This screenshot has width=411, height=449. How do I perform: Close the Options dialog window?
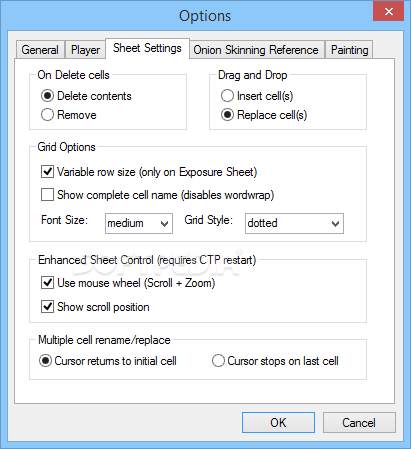[388, 12]
